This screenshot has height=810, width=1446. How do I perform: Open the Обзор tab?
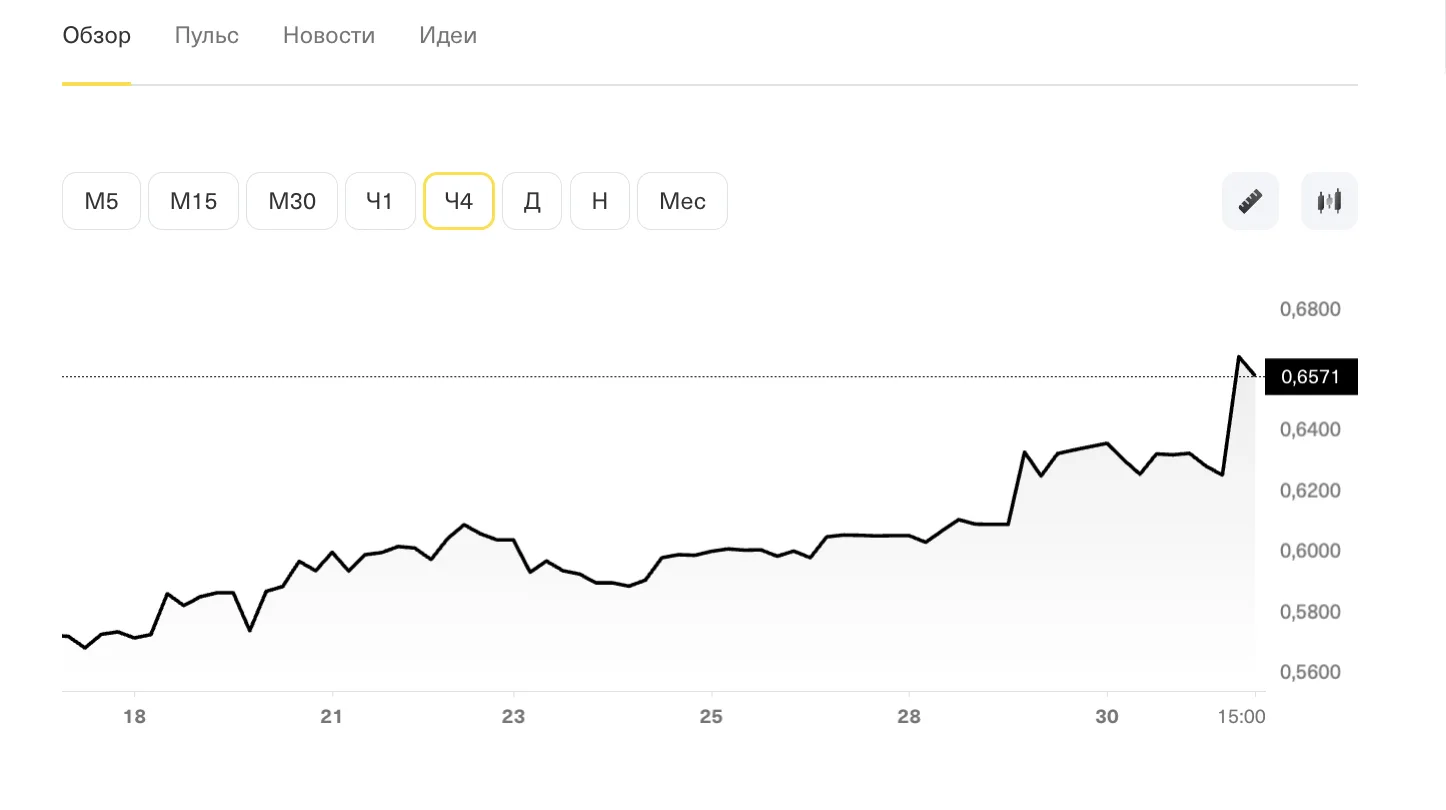click(96, 36)
